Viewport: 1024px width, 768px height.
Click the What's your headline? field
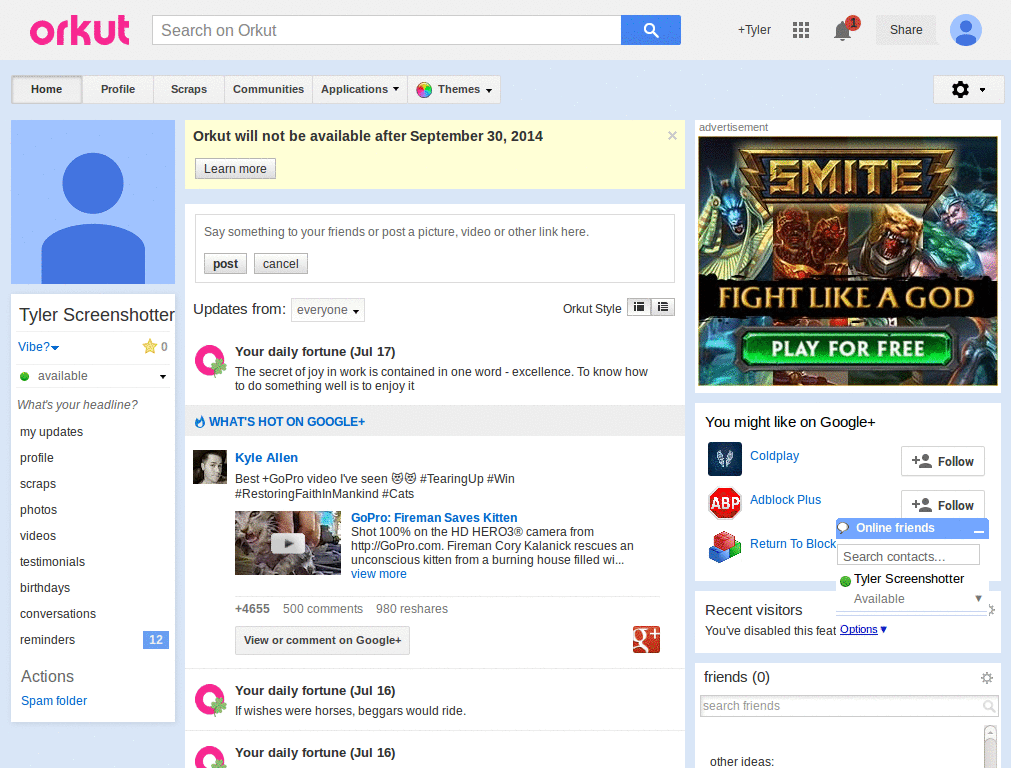point(78,405)
